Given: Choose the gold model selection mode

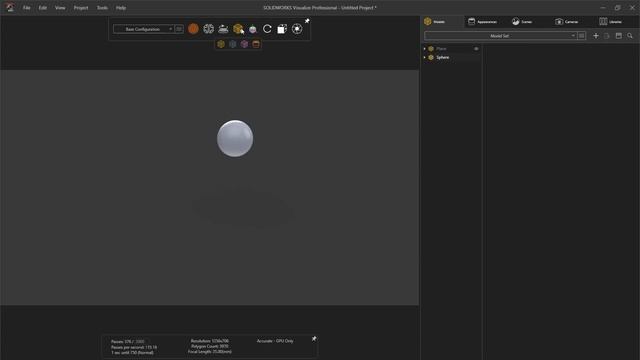Looking at the screenshot, I should [221, 44].
